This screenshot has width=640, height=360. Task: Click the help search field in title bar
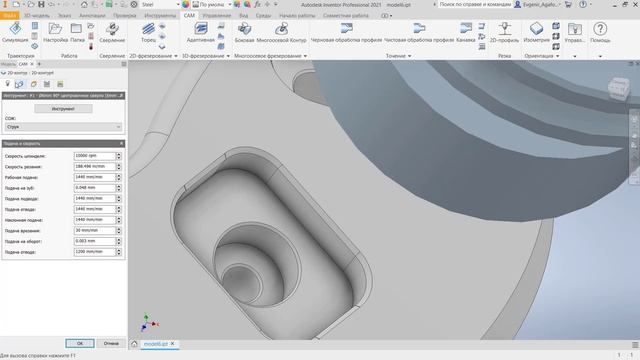click(x=474, y=4)
